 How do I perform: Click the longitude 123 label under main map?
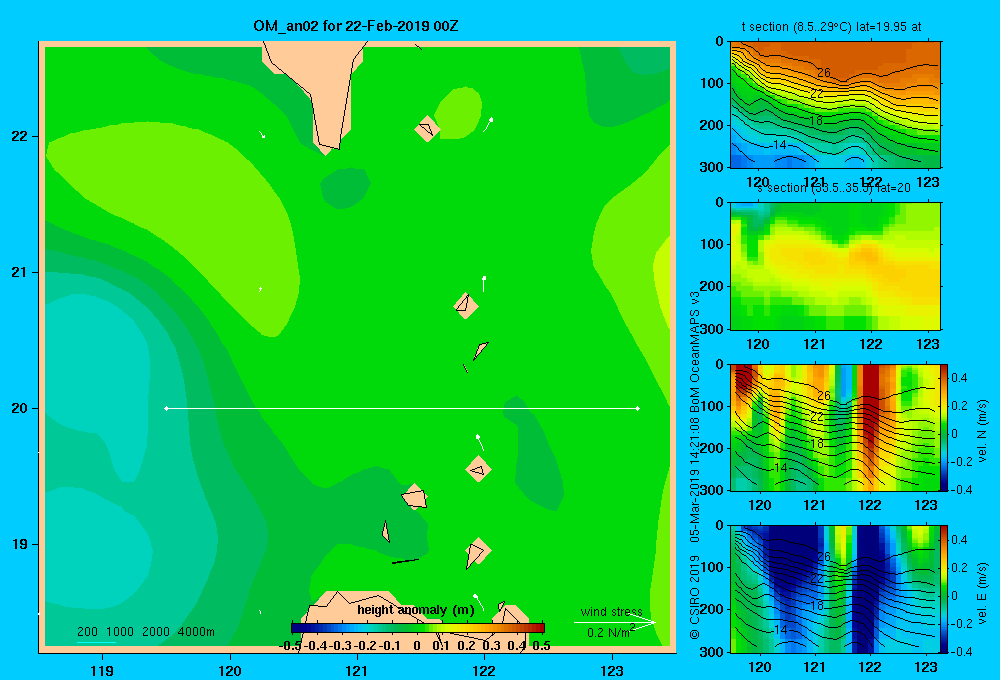pos(612,670)
